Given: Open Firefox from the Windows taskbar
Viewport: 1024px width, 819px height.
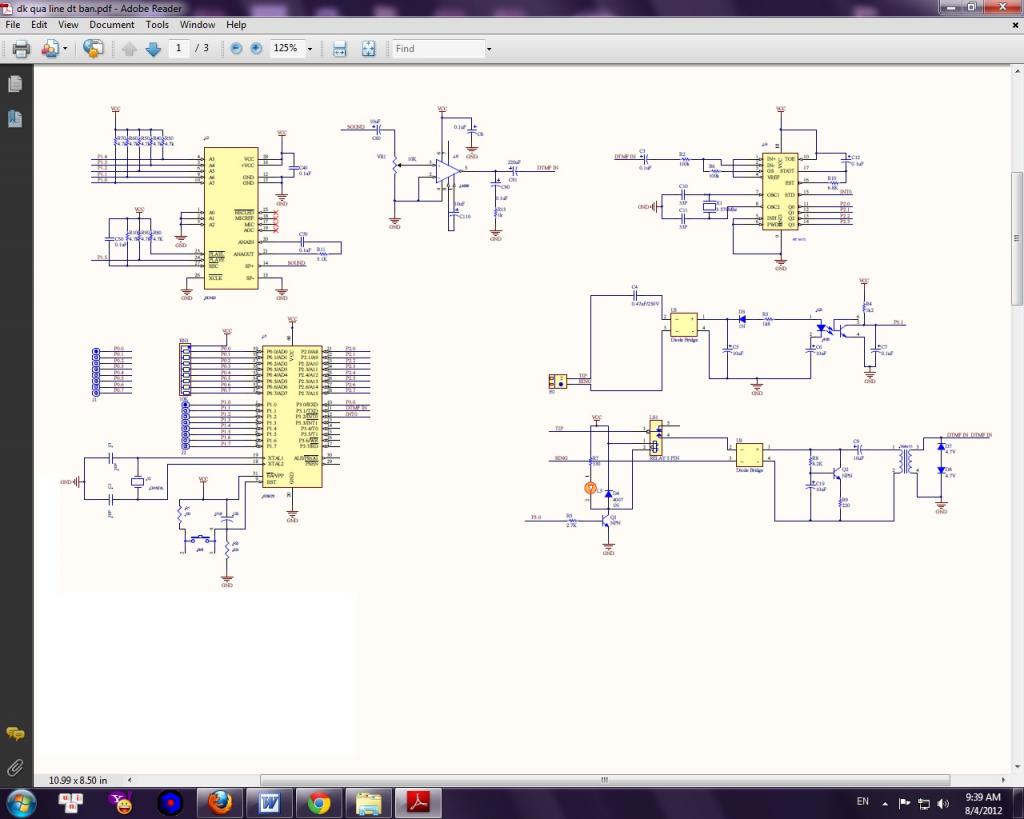Looking at the screenshot, I should [x=220, y=802].
